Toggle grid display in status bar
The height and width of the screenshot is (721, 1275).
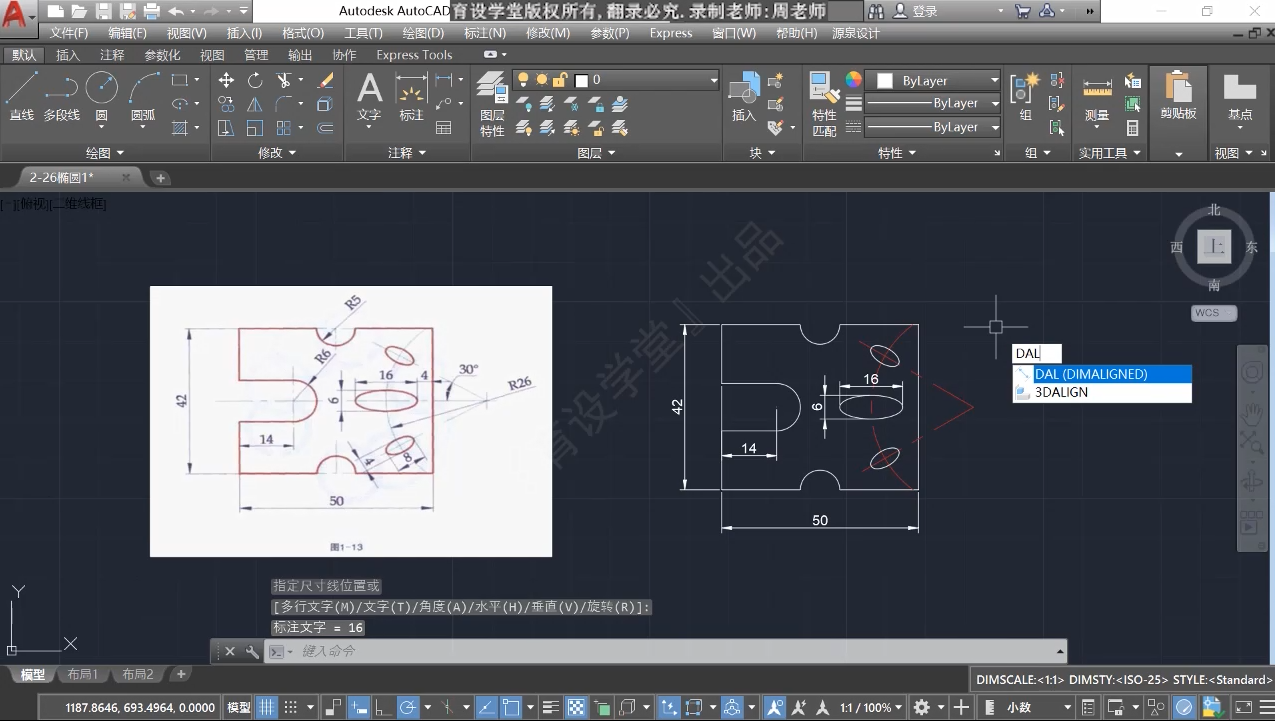[267, 707]
